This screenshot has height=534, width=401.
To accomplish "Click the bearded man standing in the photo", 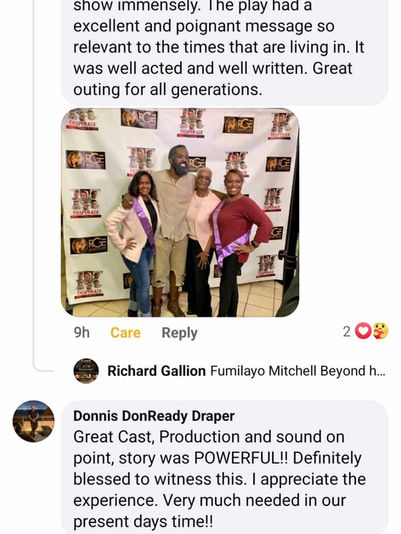I will click(x=173, y=228).
